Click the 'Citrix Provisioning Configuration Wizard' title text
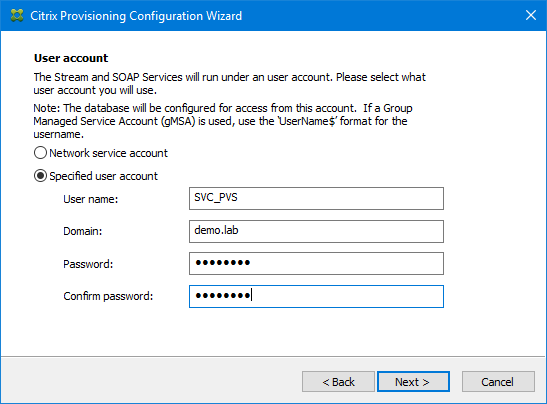This screenshot has height=404, width=547. click(136, 16)
